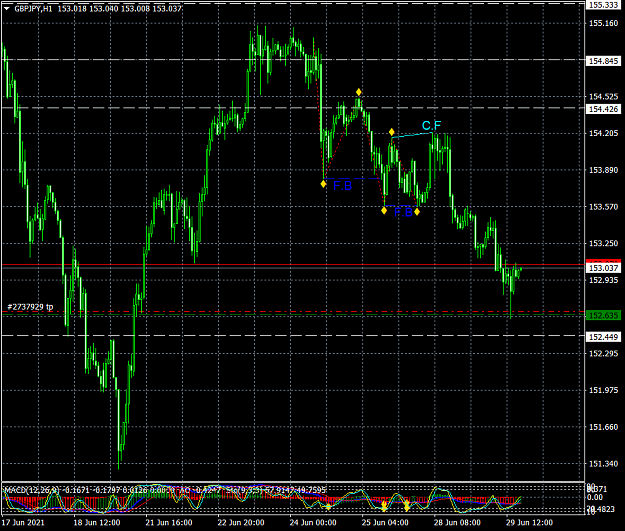Click the 152.935 price scale label
Screen dimensions: 625x531
pos(603,280)
